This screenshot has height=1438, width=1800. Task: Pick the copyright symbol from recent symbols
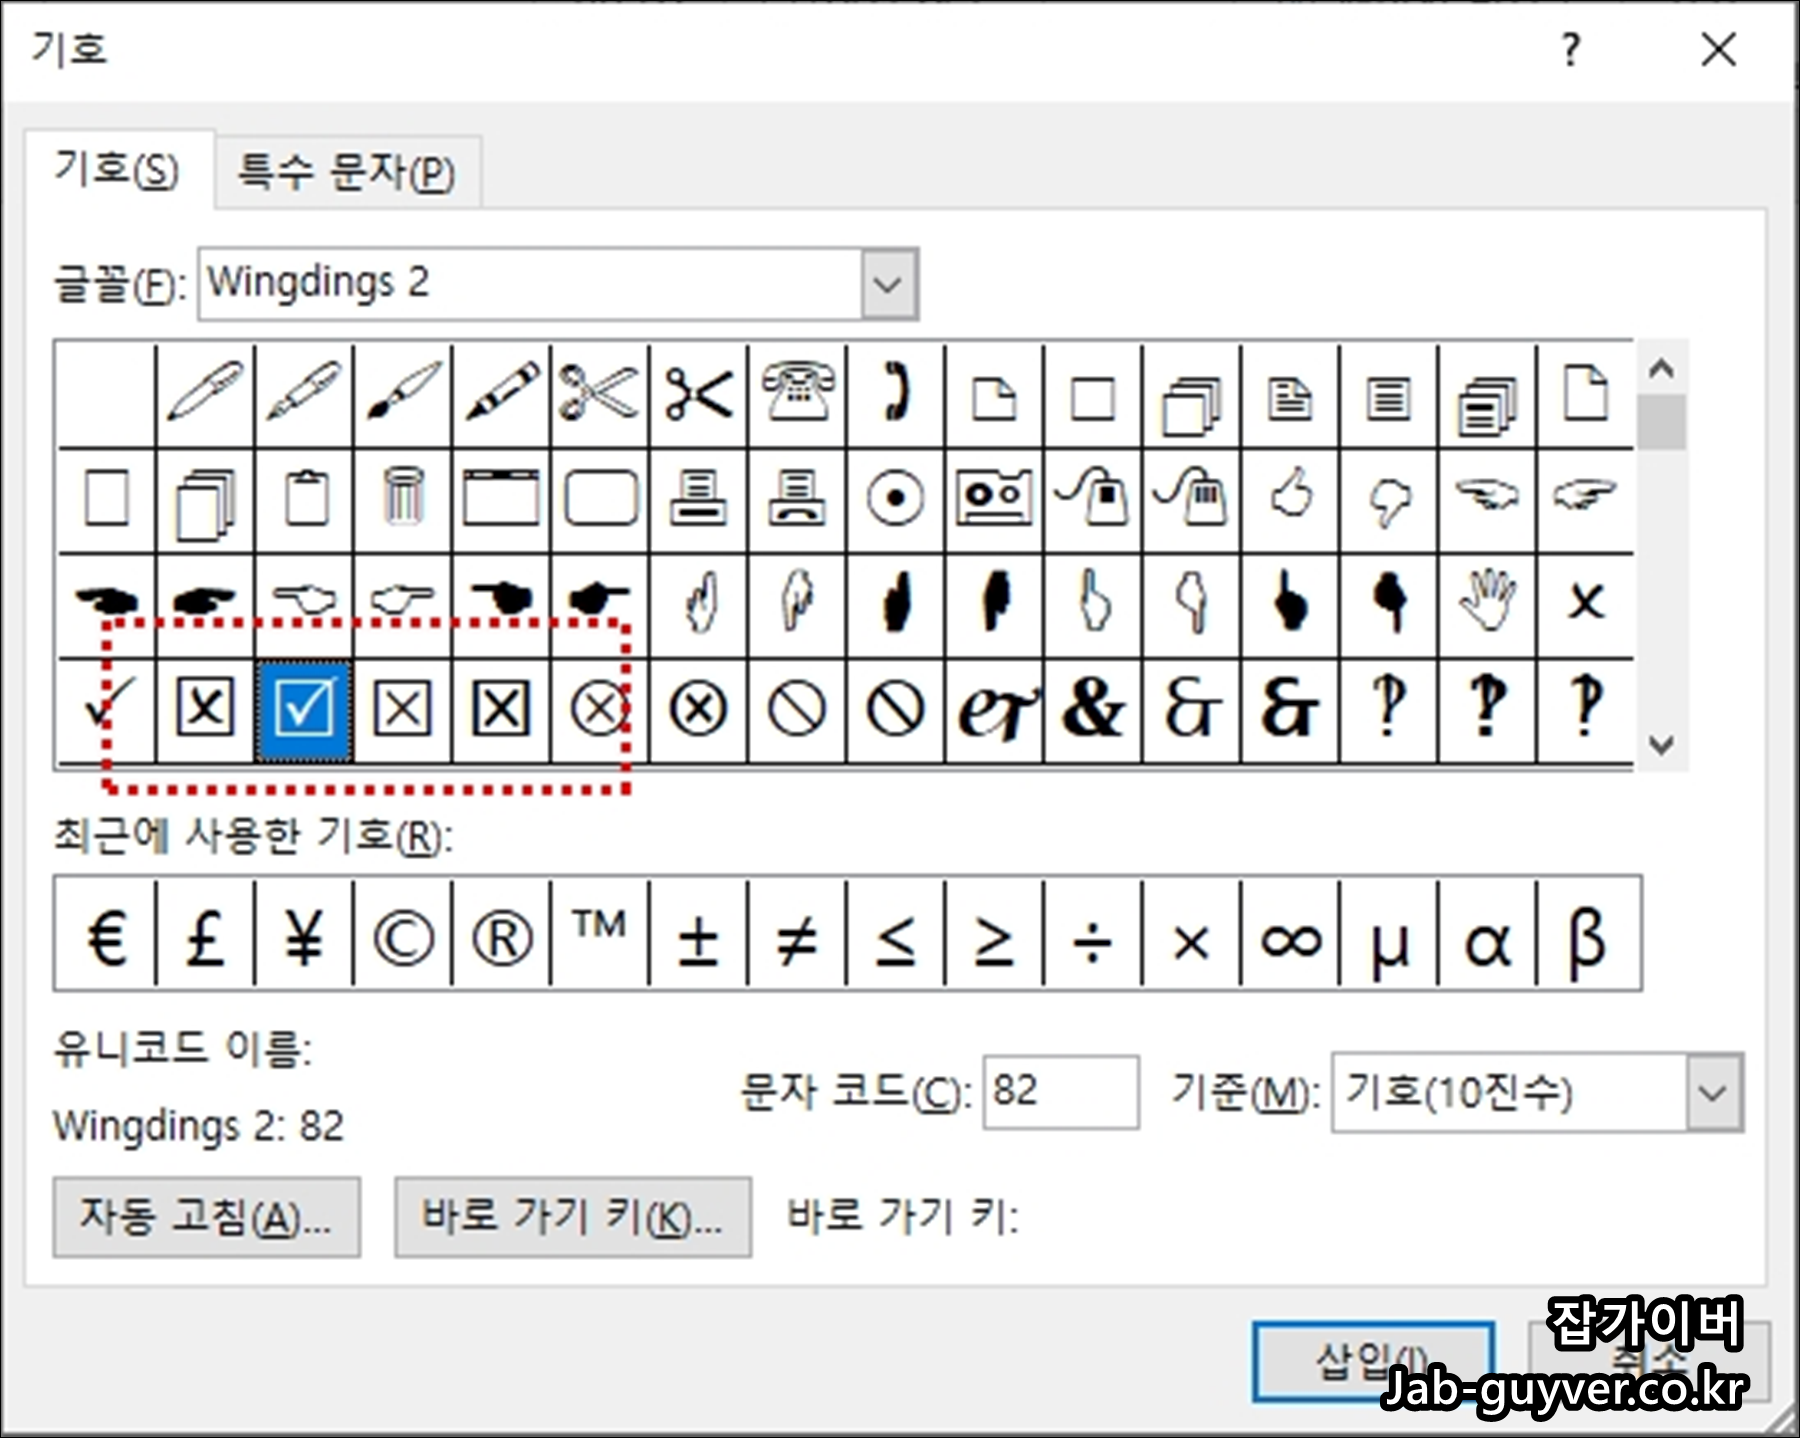click(402, 935)
